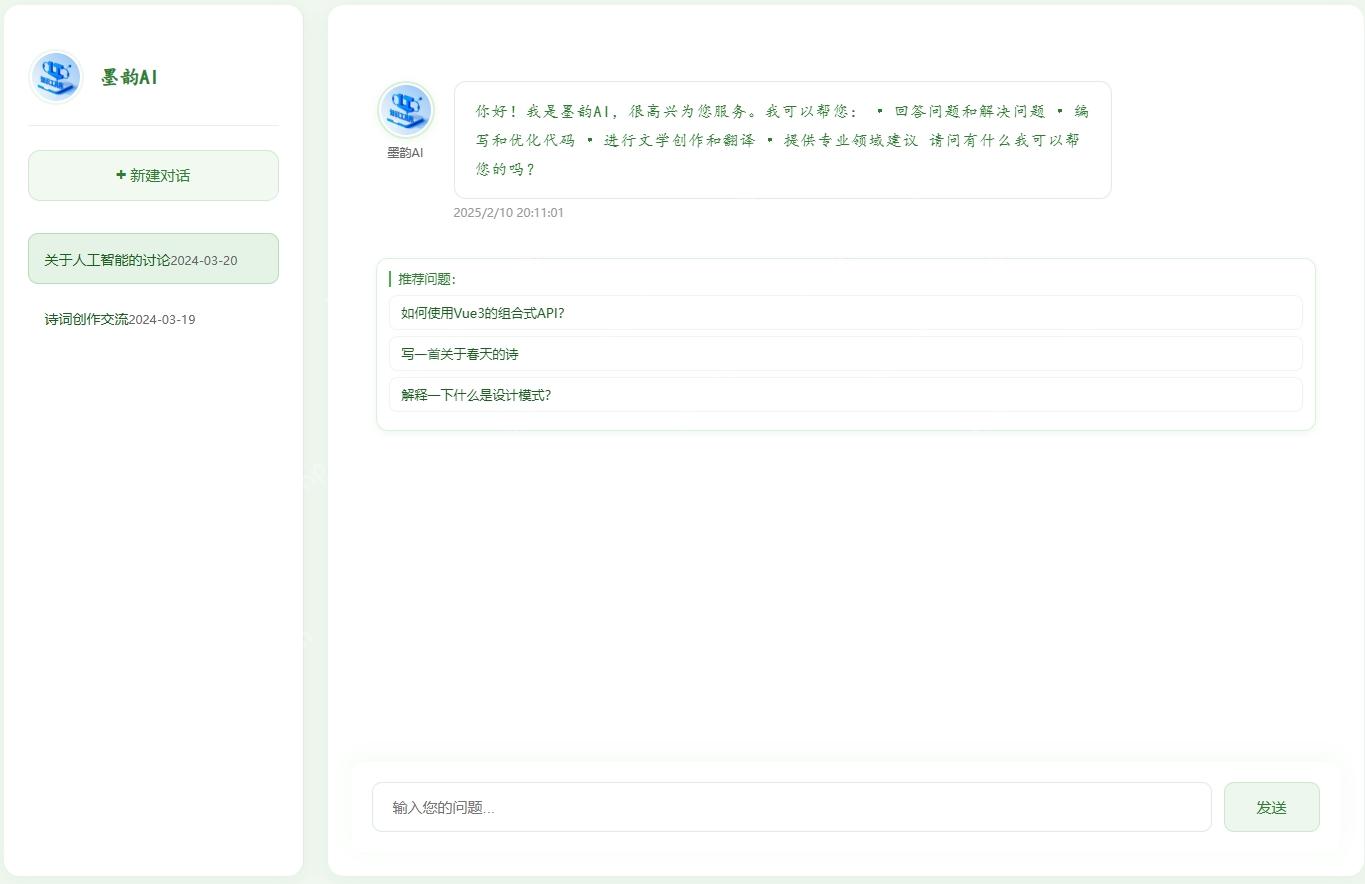Click the 墨韵AI title in the sidebar
The height and width of the screenshot is (884, 1365).
coord(129,77)
